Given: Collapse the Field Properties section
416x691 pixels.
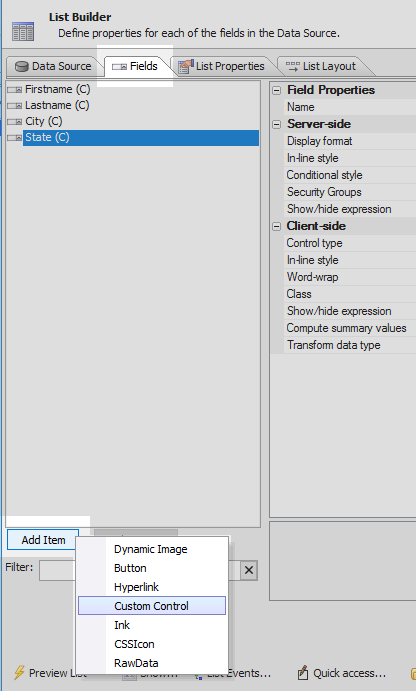Looking at the screenshot, I should (276, 90).
